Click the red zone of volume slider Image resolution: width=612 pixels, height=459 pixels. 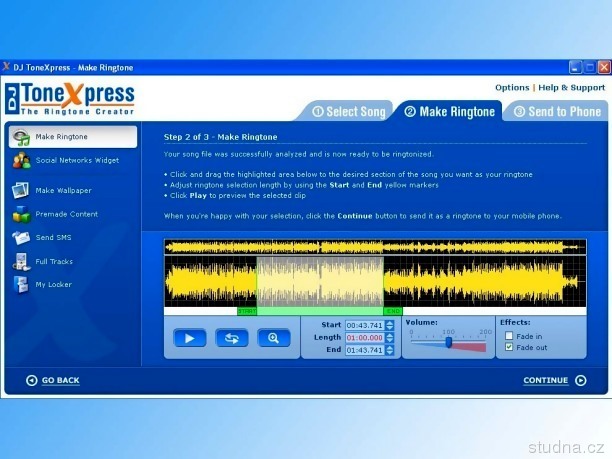point(469,347)
